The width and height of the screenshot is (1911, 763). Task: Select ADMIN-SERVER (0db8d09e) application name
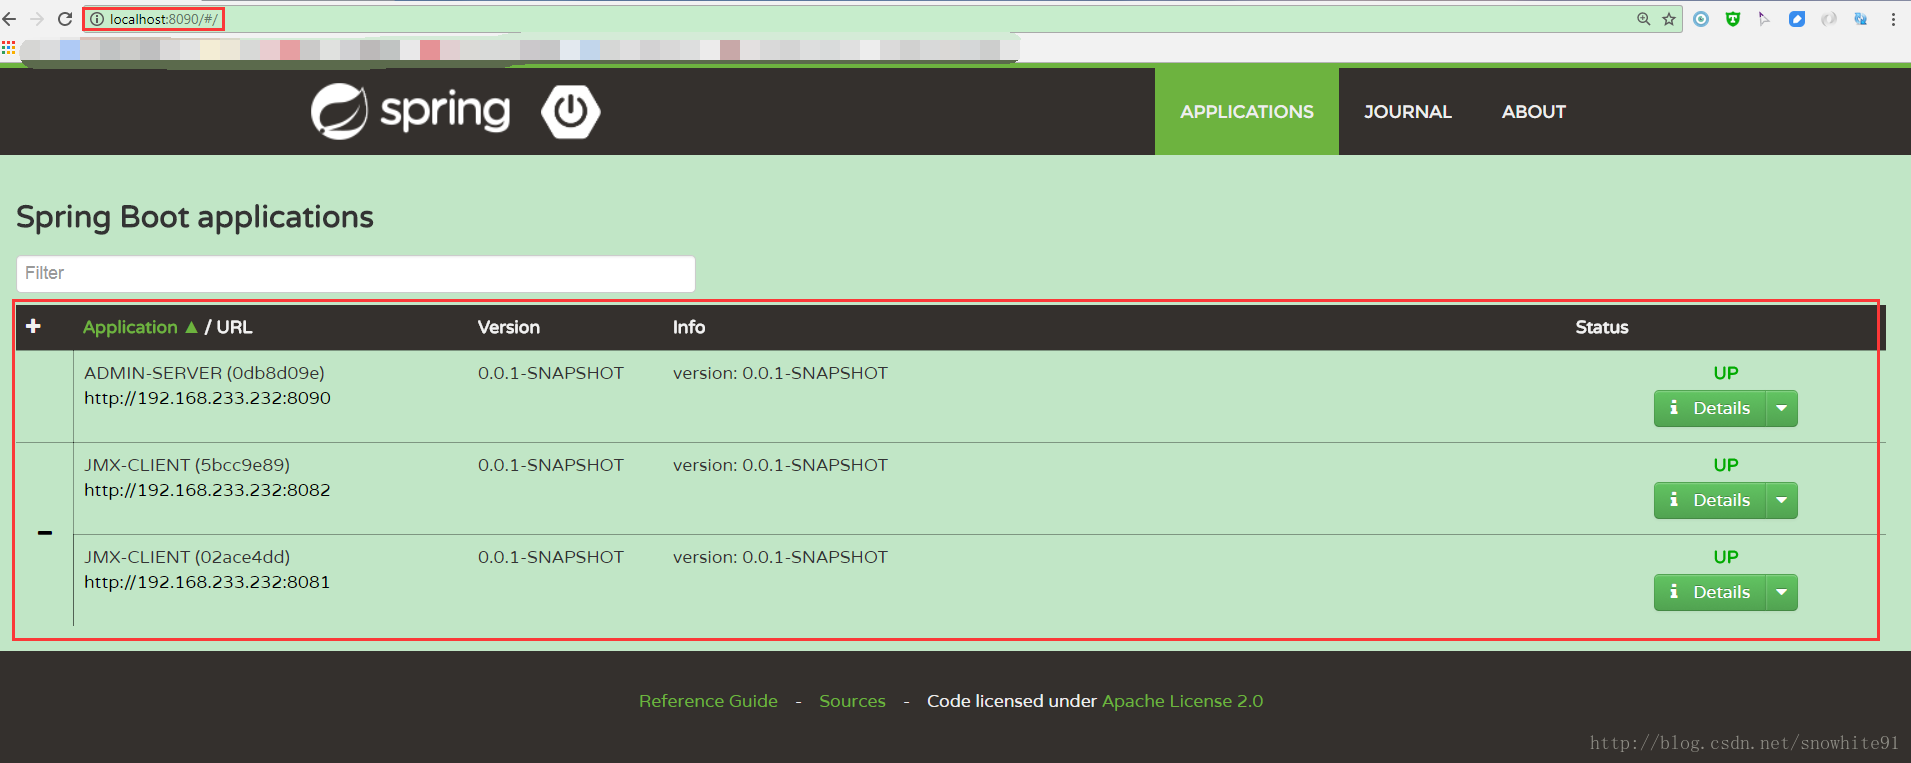point(204,373)
